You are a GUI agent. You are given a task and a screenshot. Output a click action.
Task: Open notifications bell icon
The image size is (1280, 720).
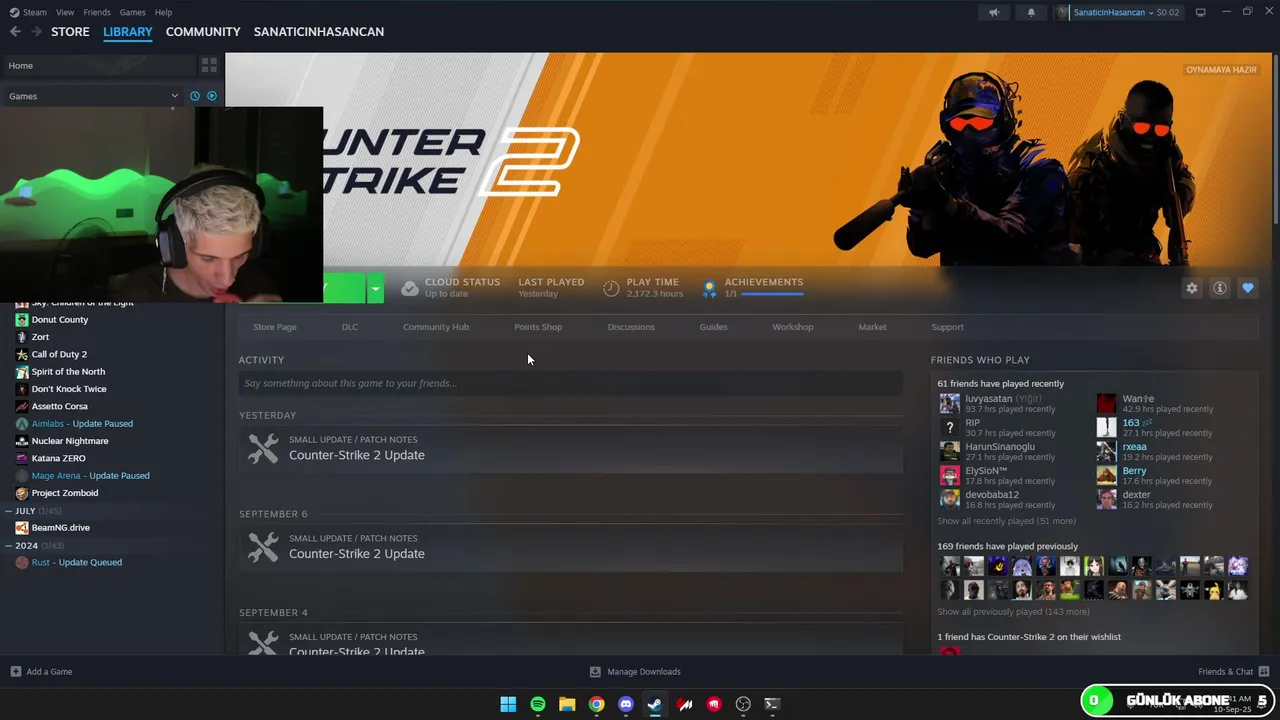pos(1031,12)
